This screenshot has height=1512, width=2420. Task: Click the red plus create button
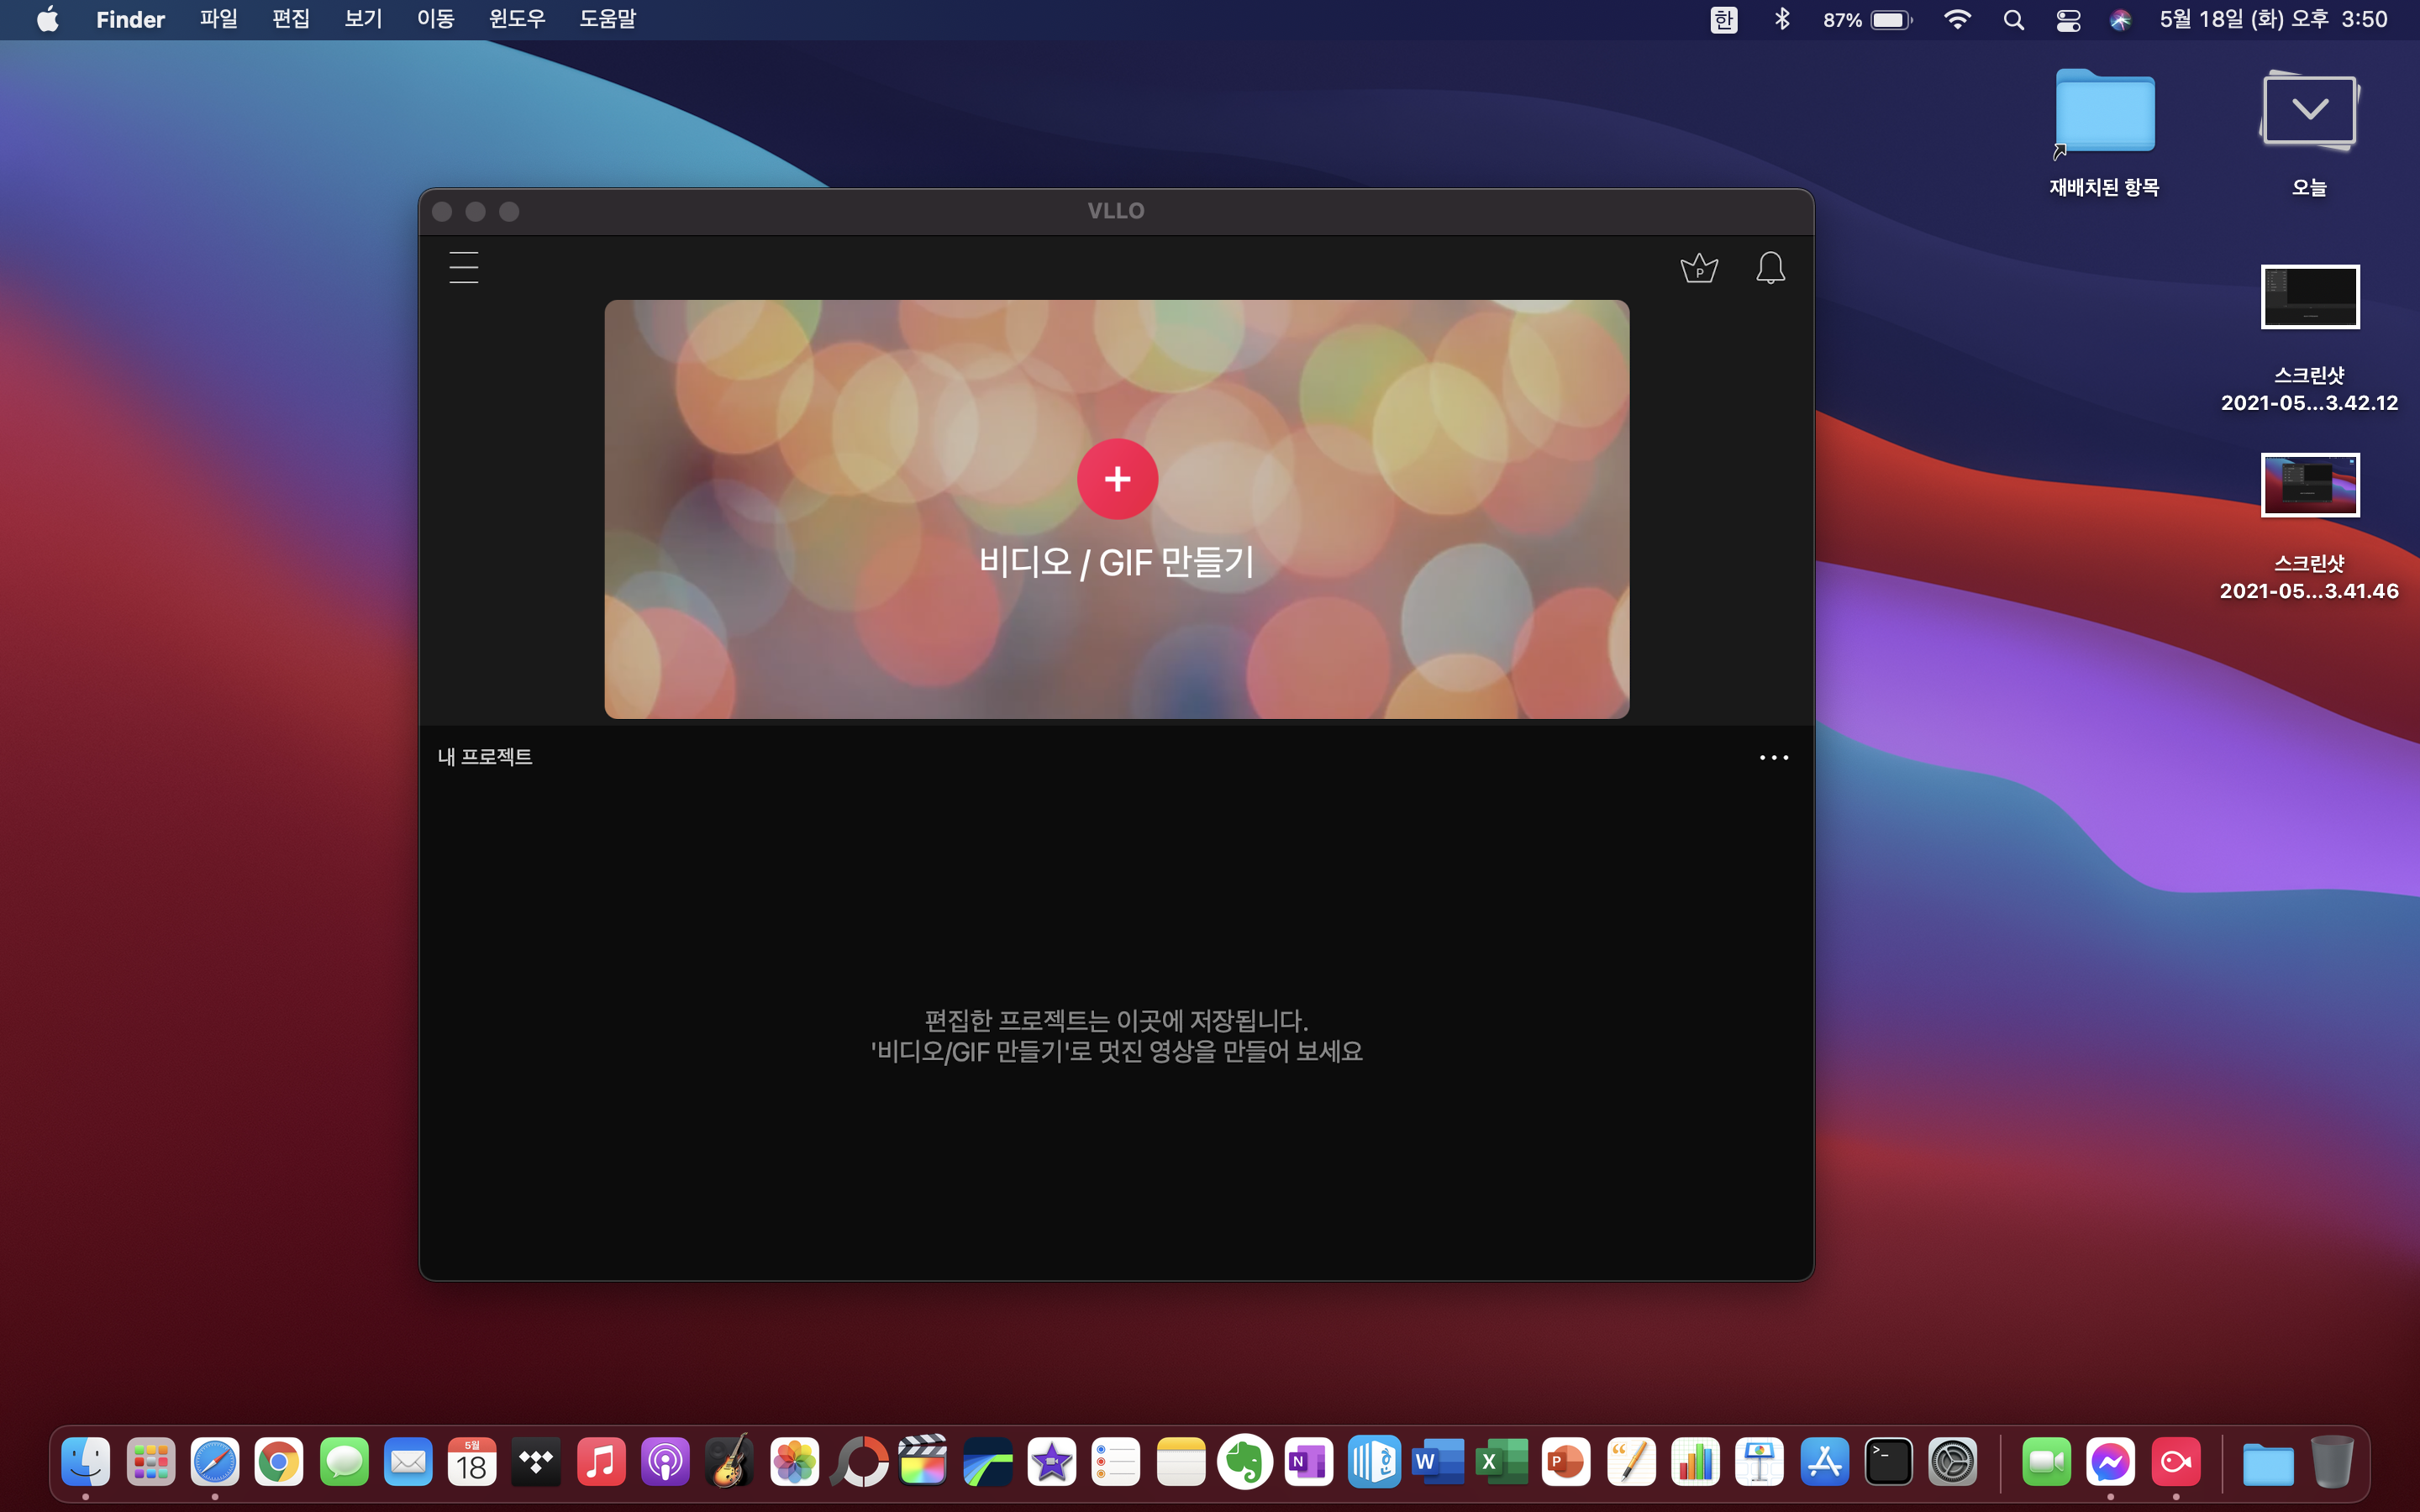click(1117, 479)
